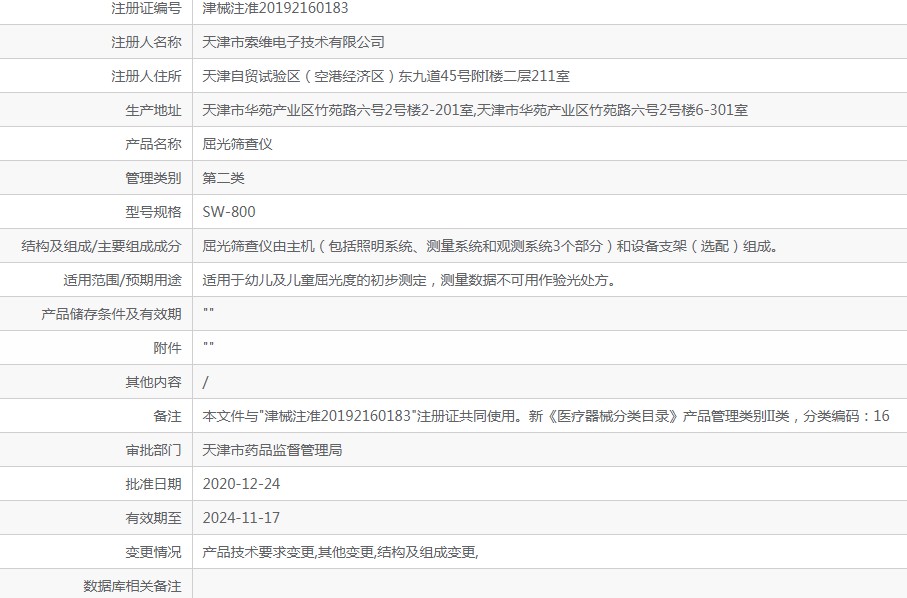Click model specification SW-800

[228, 212]
